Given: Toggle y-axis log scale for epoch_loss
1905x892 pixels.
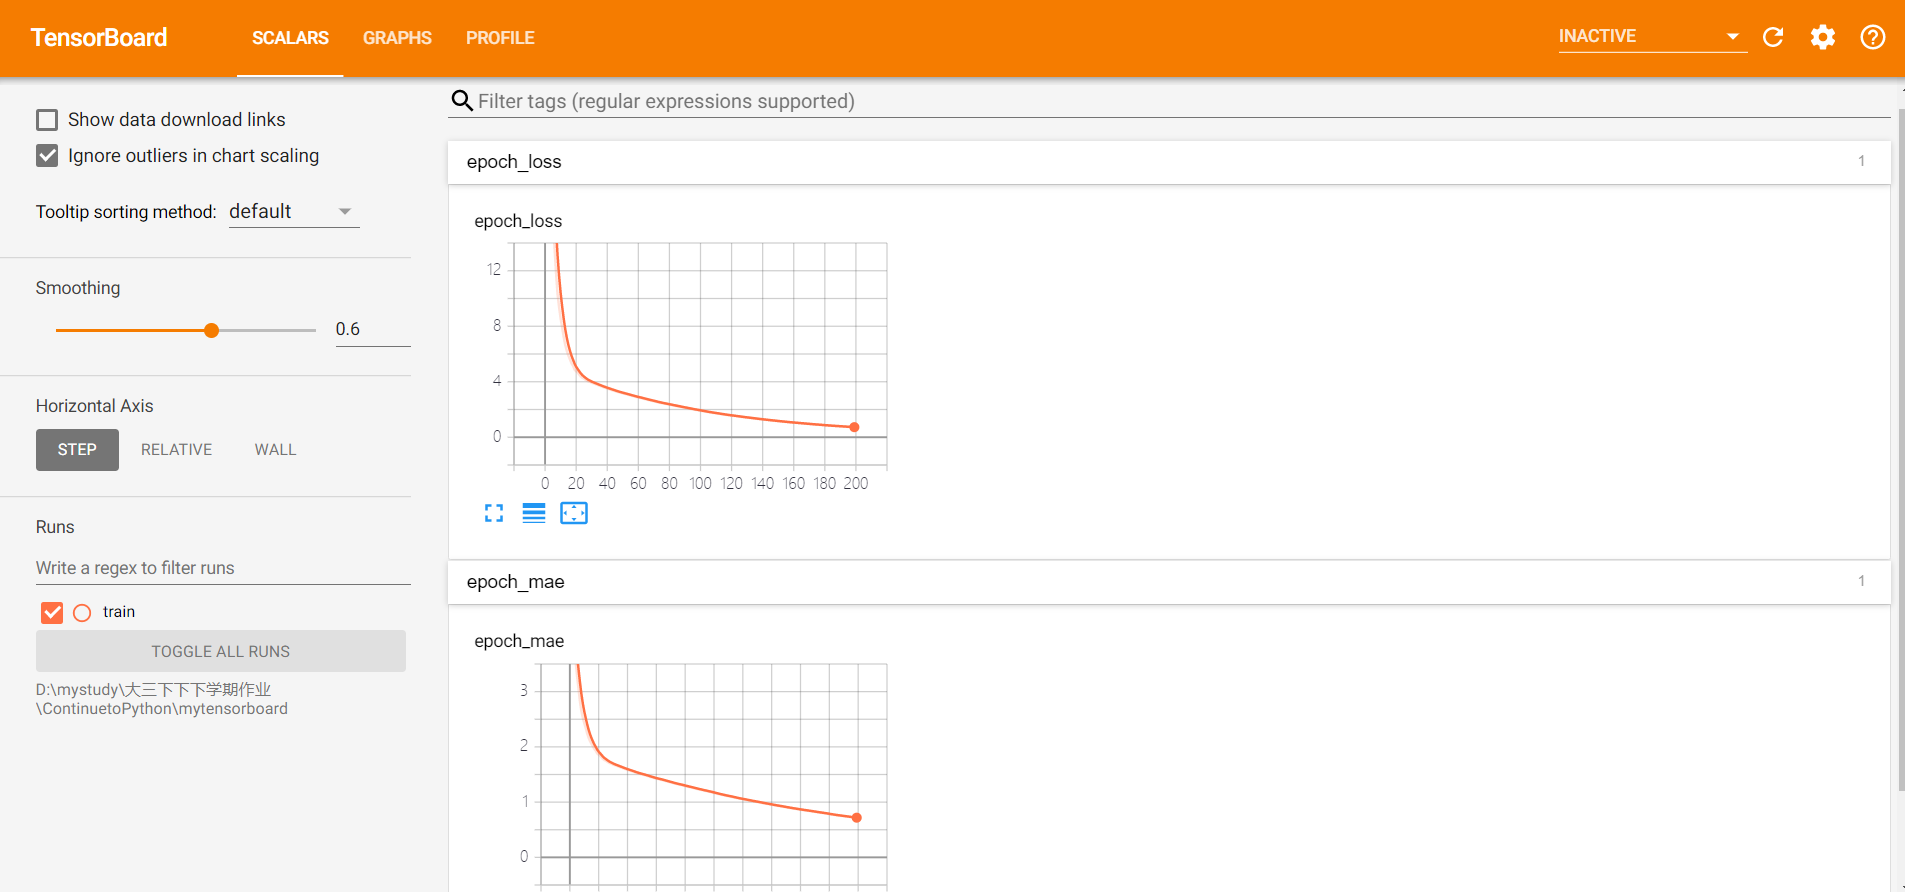Looking at the screenshot, I should [534, 513].
